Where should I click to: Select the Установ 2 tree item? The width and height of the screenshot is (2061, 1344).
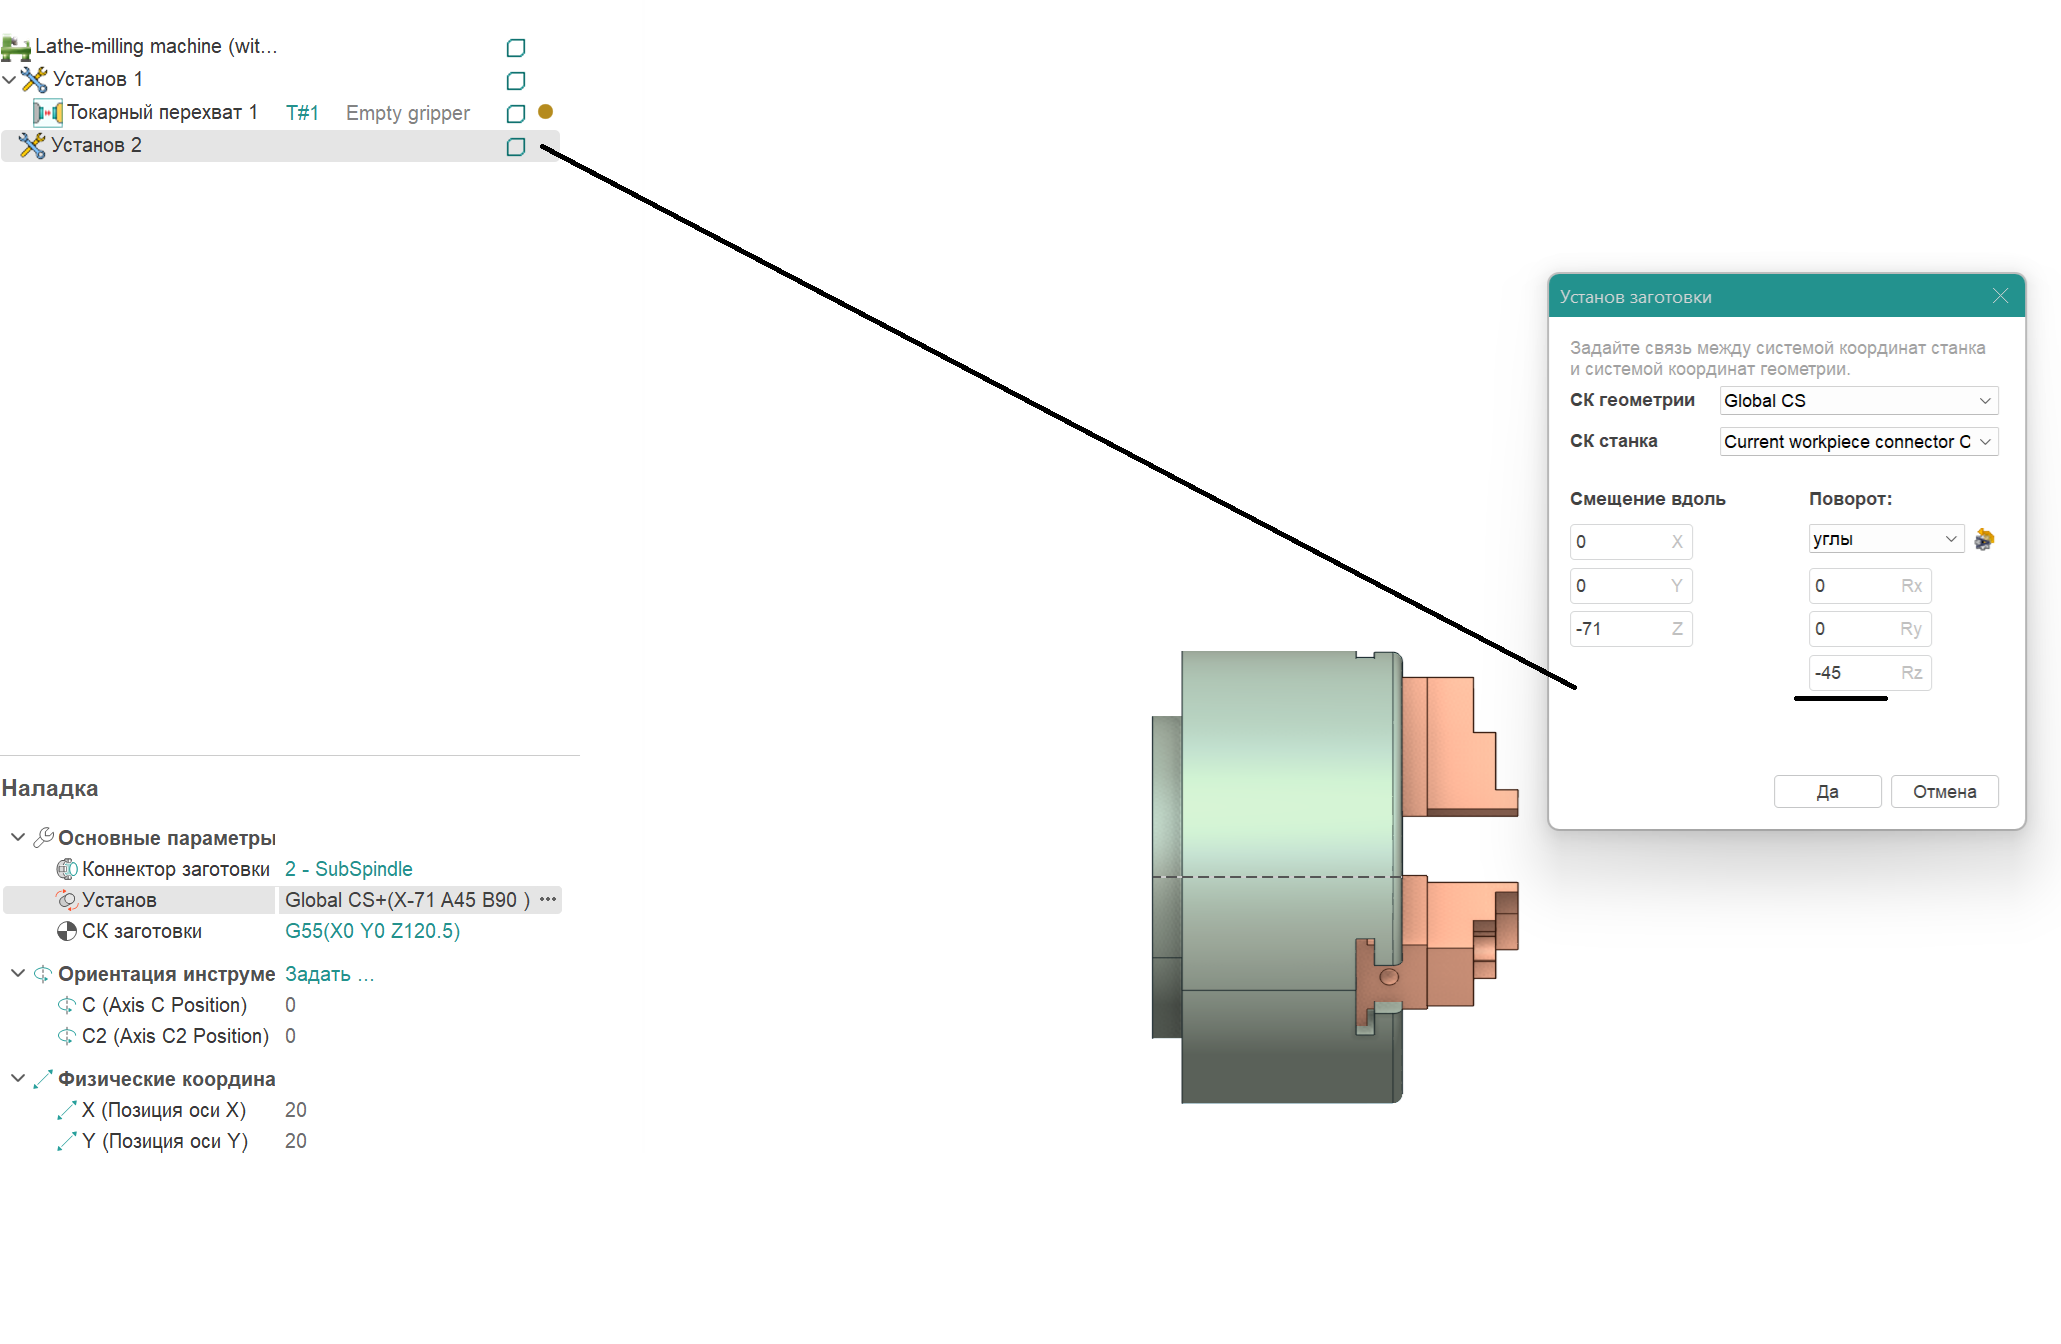(x=96, y=146)
